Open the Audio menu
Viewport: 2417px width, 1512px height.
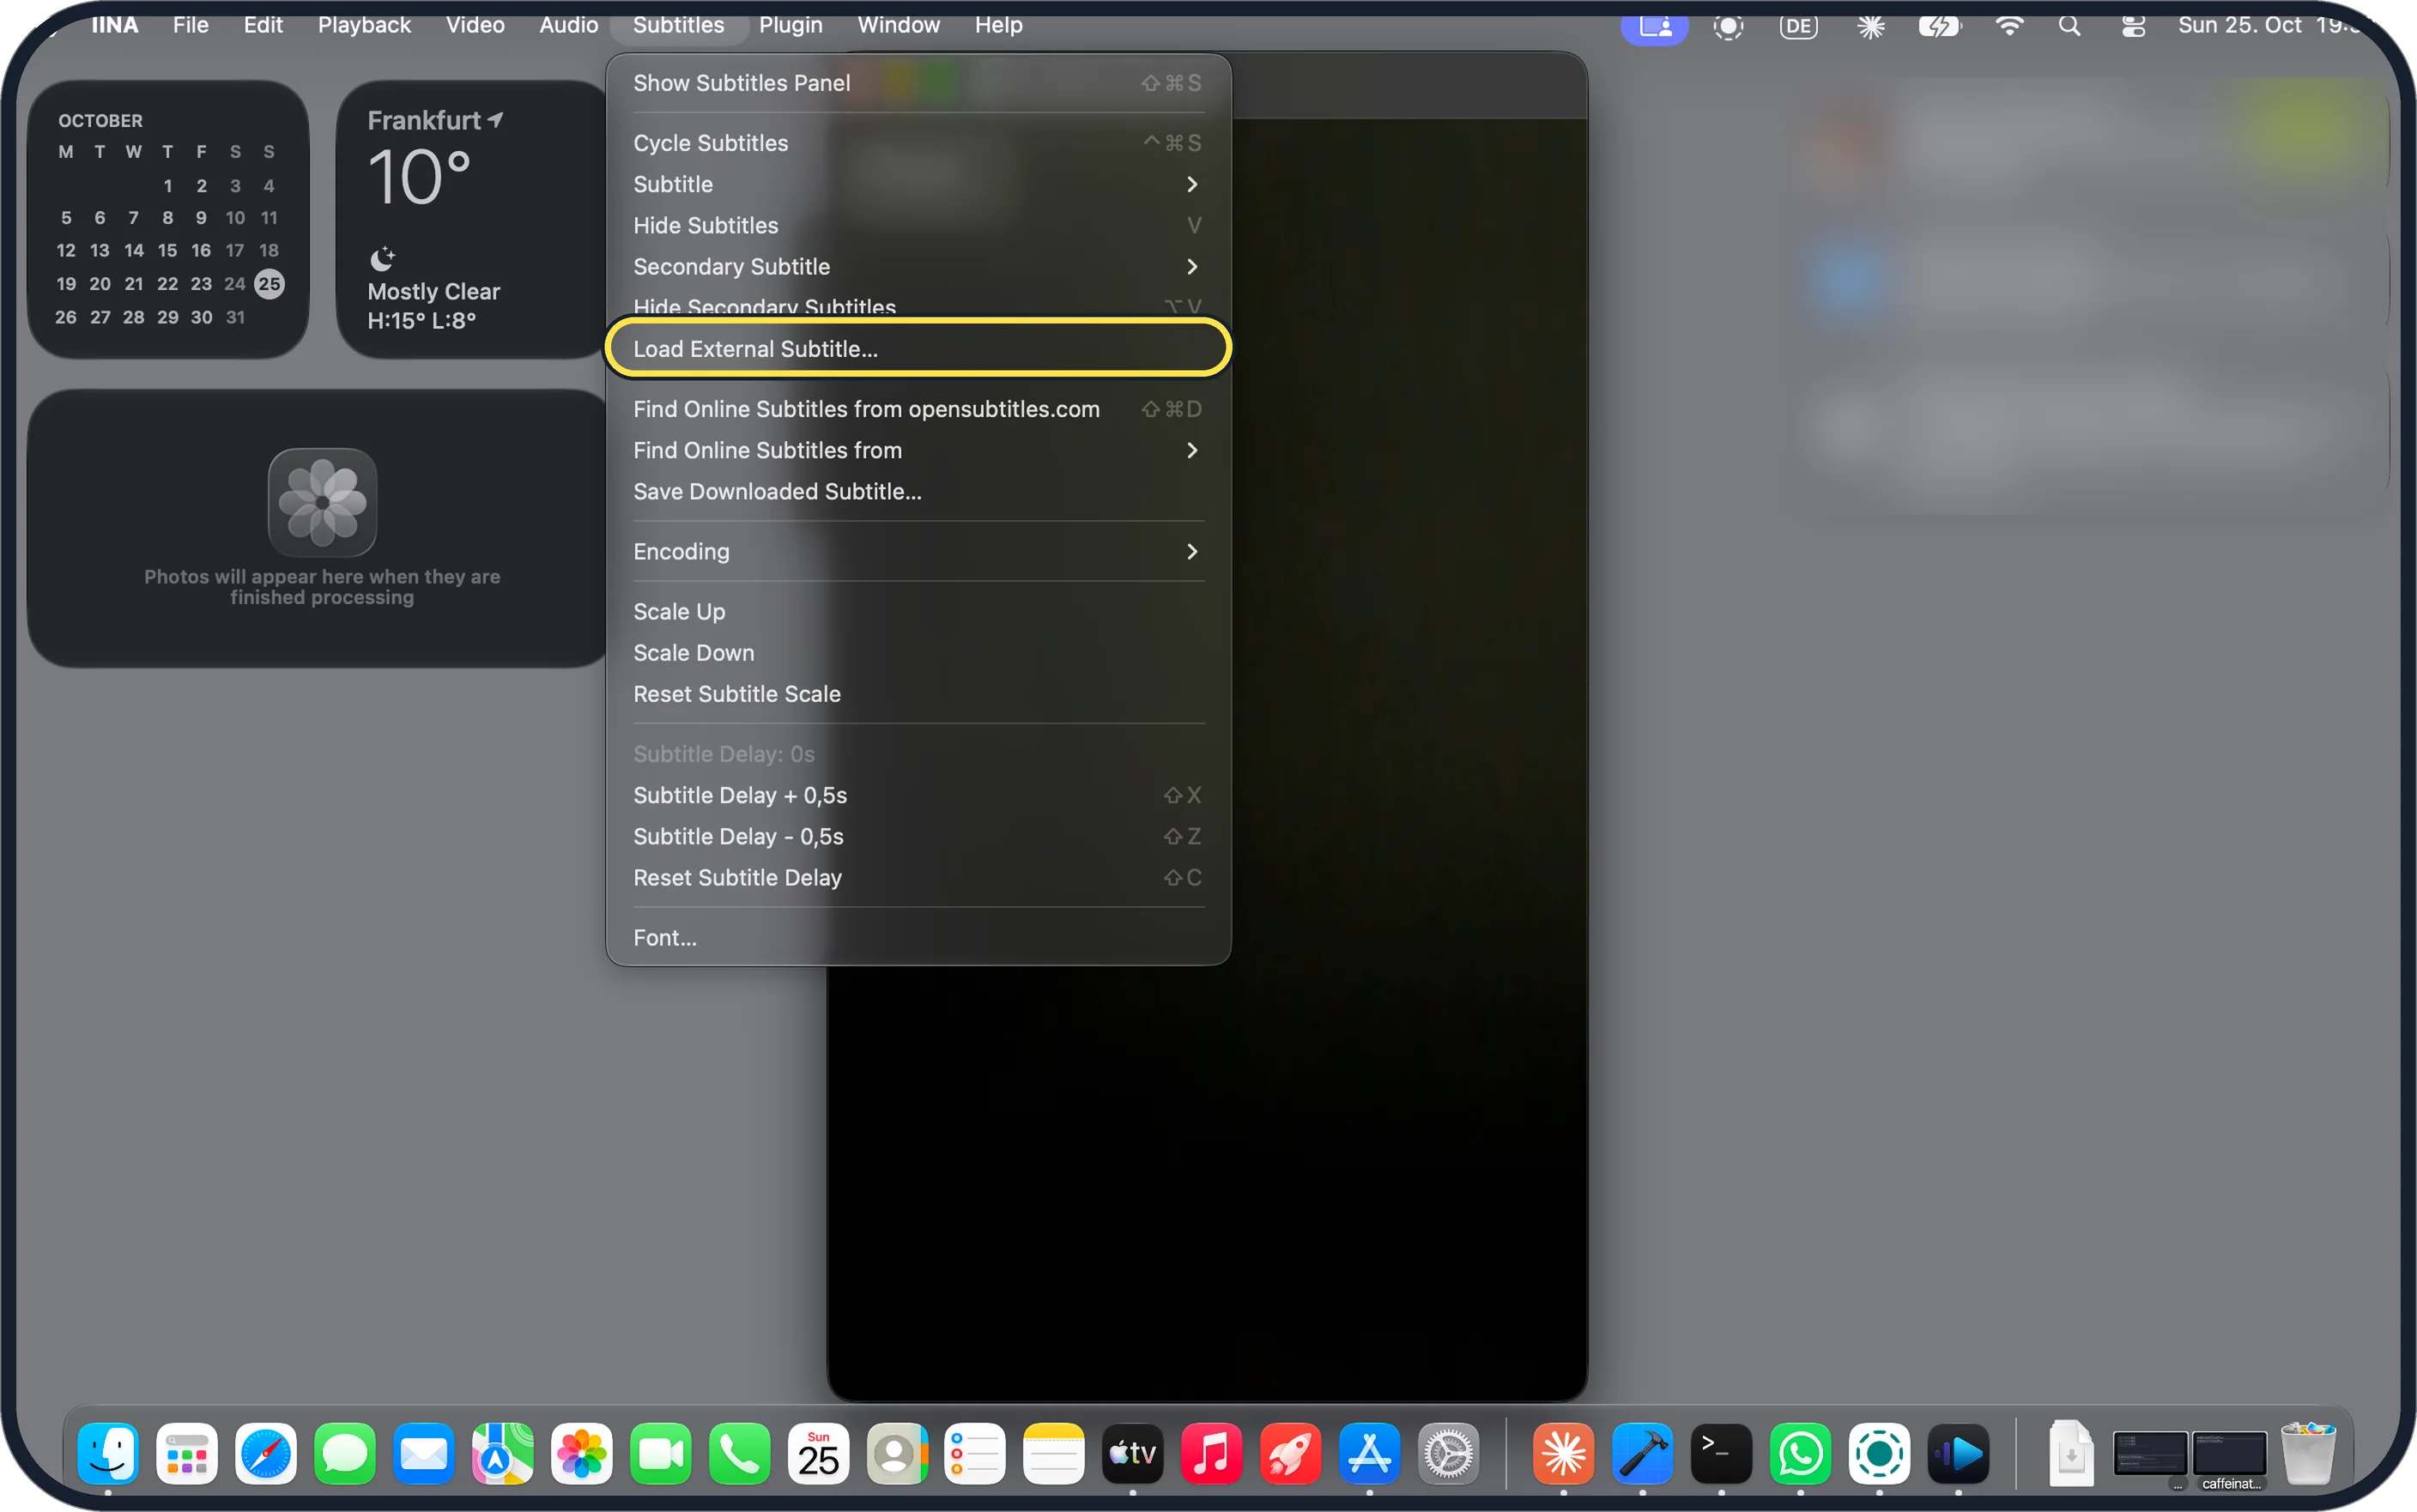pyautogui.click(x=568, y=25)
